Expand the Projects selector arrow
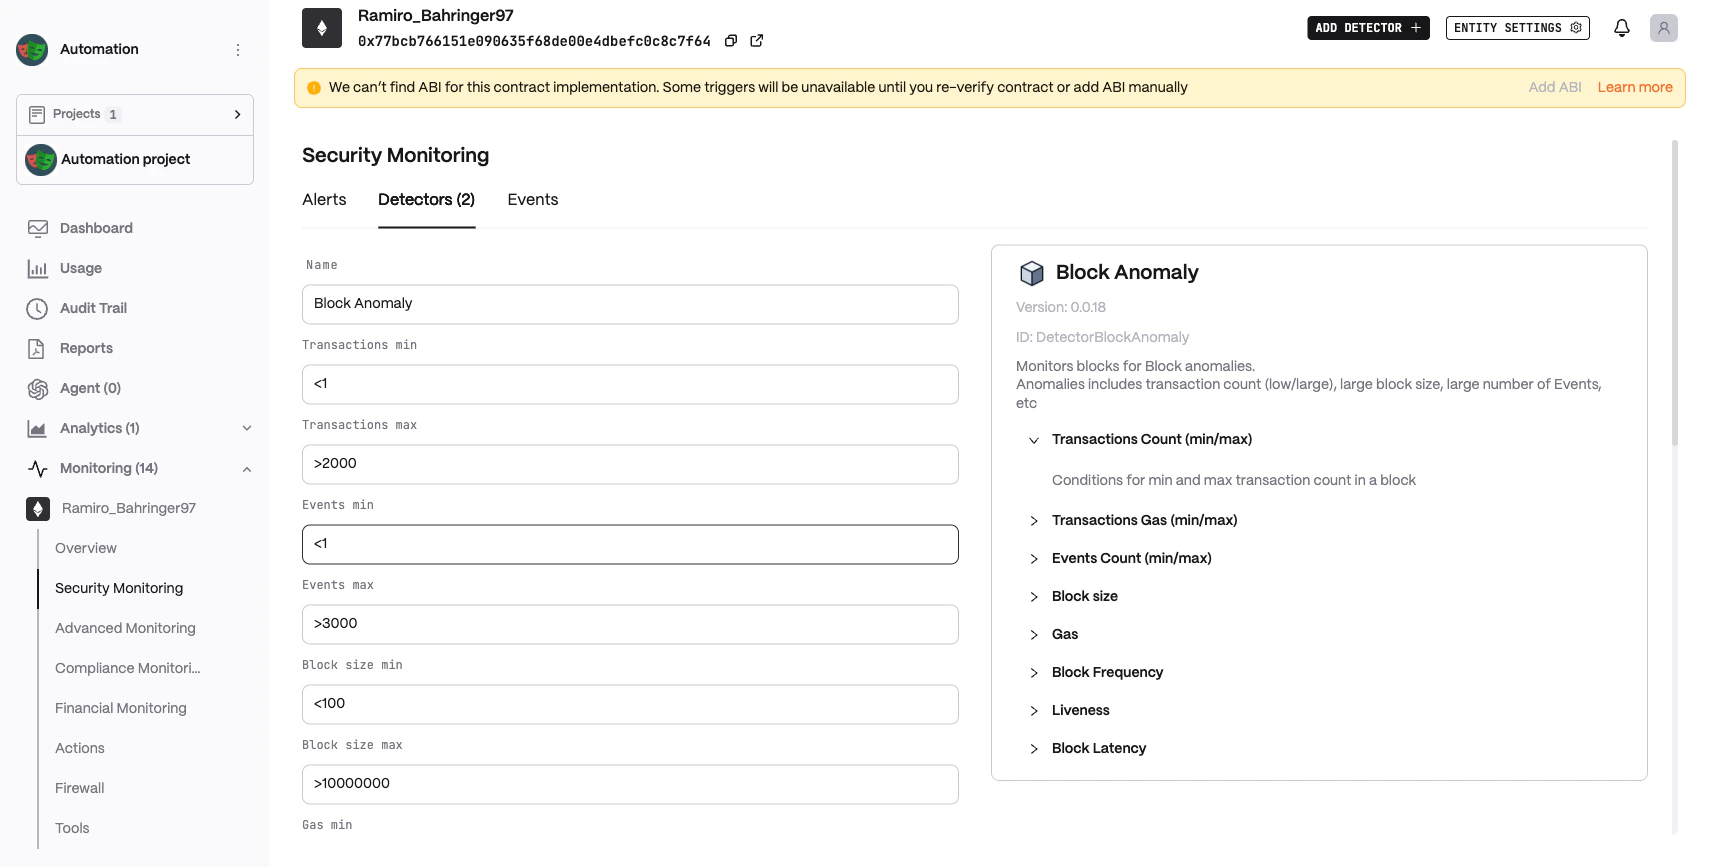The image size is (1710, 867). pyautogui.click(x=237, y=115)
